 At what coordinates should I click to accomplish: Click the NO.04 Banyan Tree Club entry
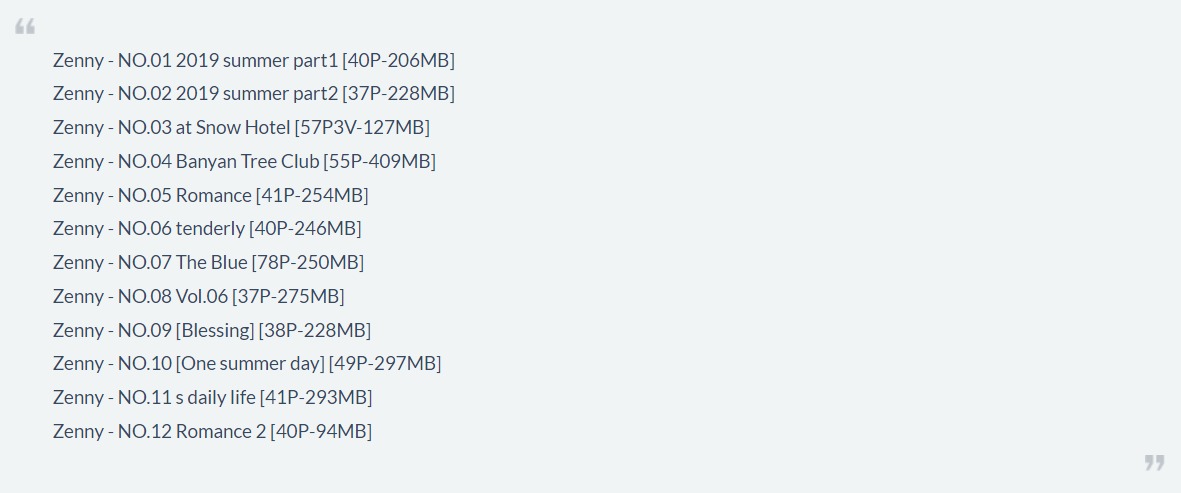pyautogui.click(x=244, y=161)
